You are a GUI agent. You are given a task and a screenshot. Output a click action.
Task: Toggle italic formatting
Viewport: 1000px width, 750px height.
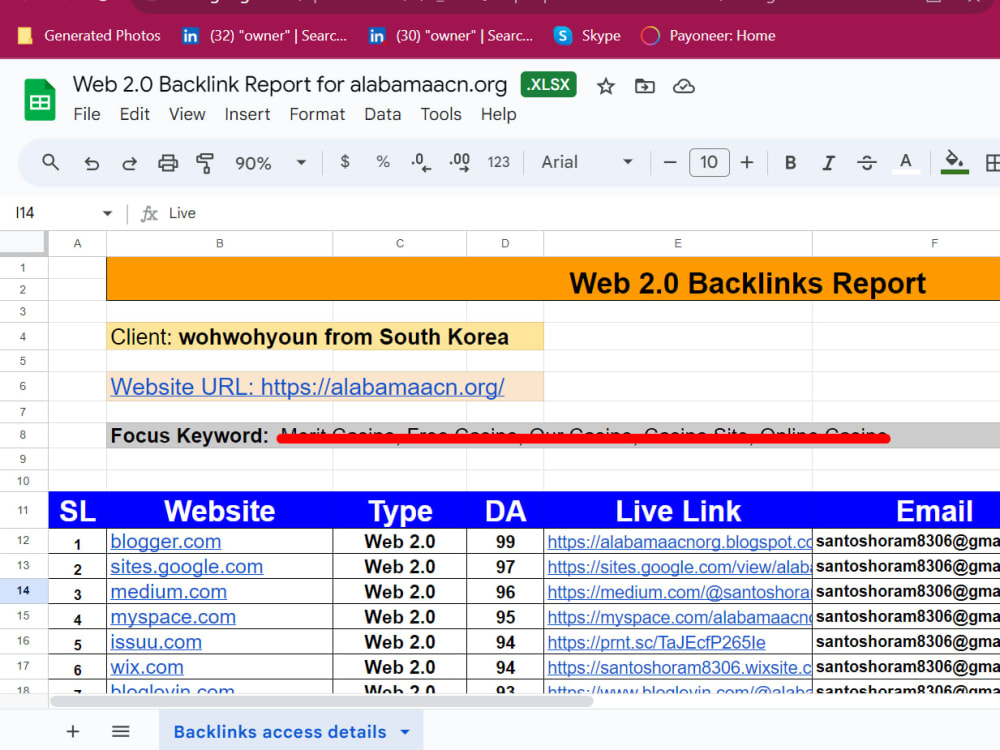tap(828, 163)
